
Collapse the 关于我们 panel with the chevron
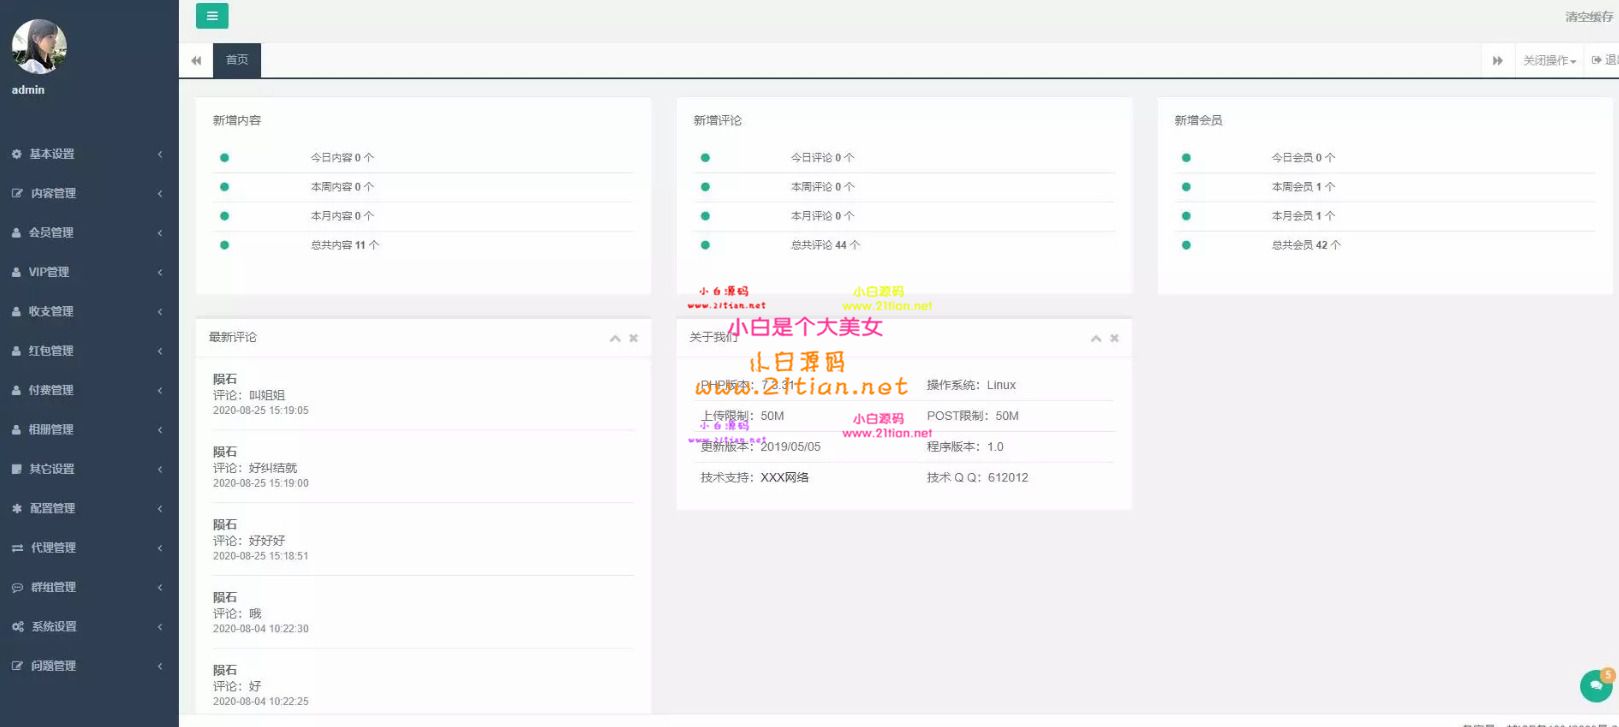tap(1096, 338)
